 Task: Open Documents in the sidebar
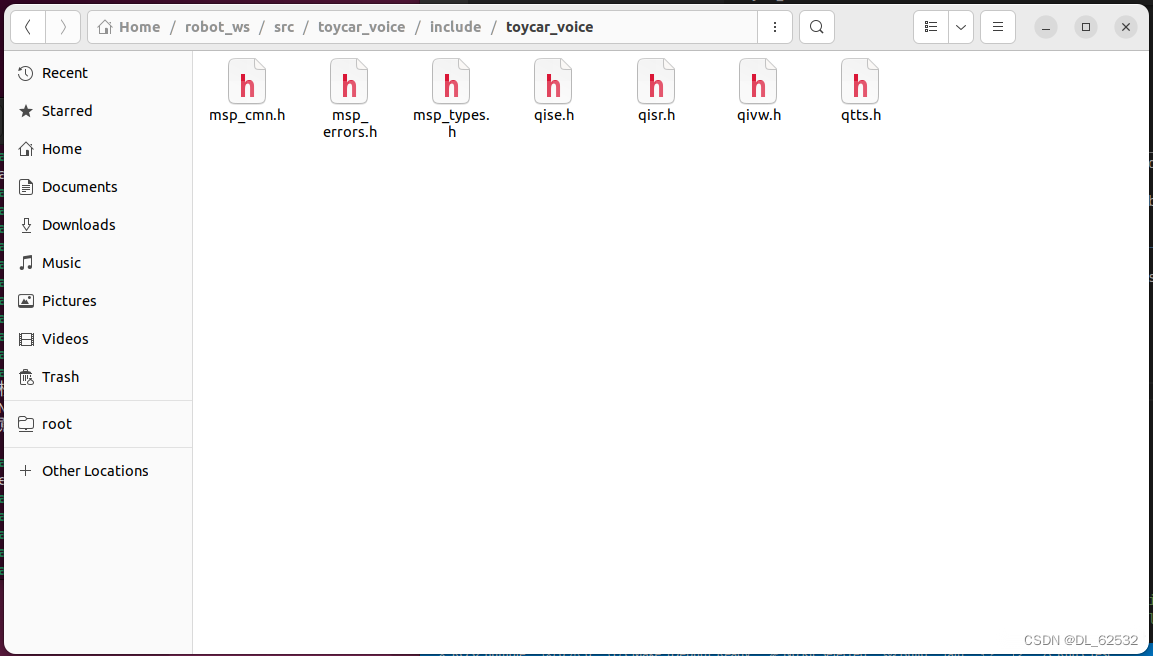click(x=99, y=187)
